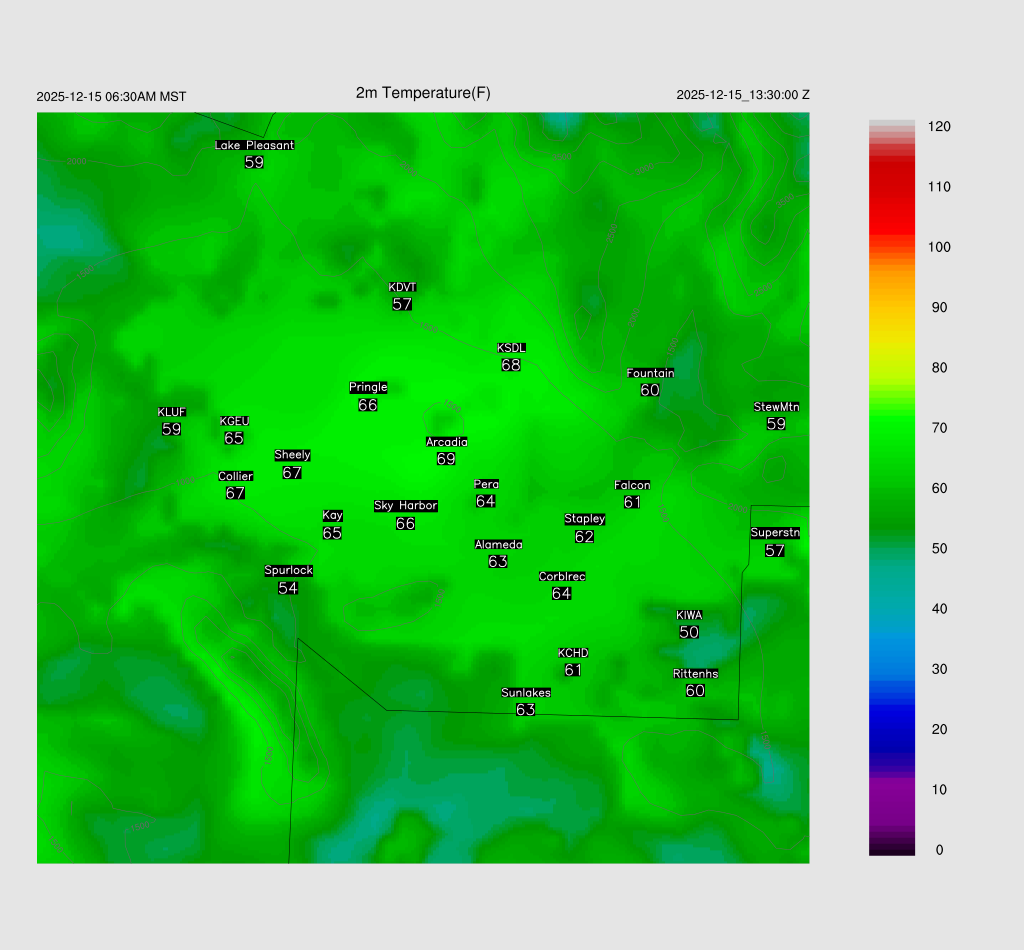Click the KSDL temperature reading of 68
The width and height of the screenshot is (1024, 950).
point(511,365)
